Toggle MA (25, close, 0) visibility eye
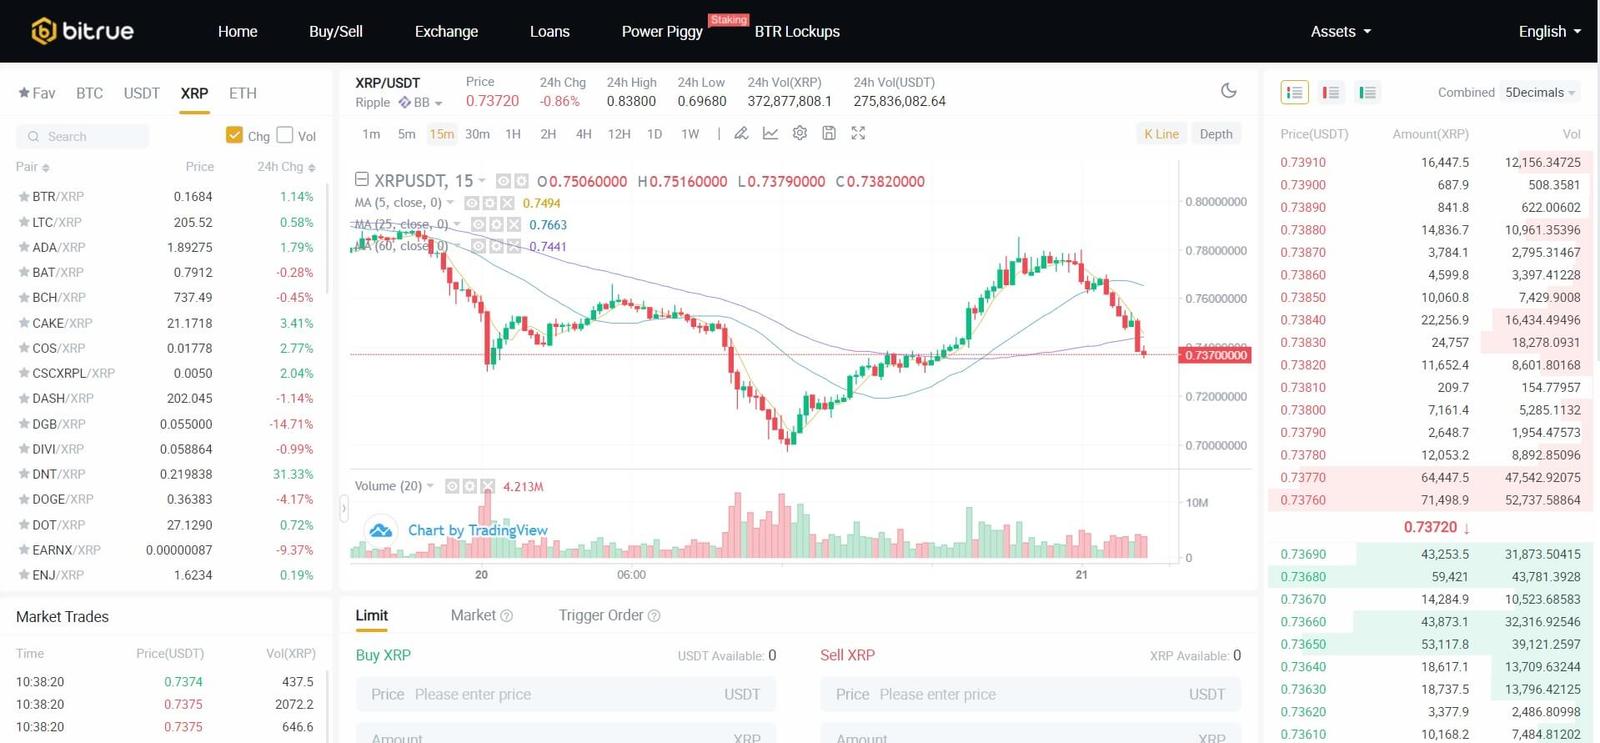 (479, 225)
